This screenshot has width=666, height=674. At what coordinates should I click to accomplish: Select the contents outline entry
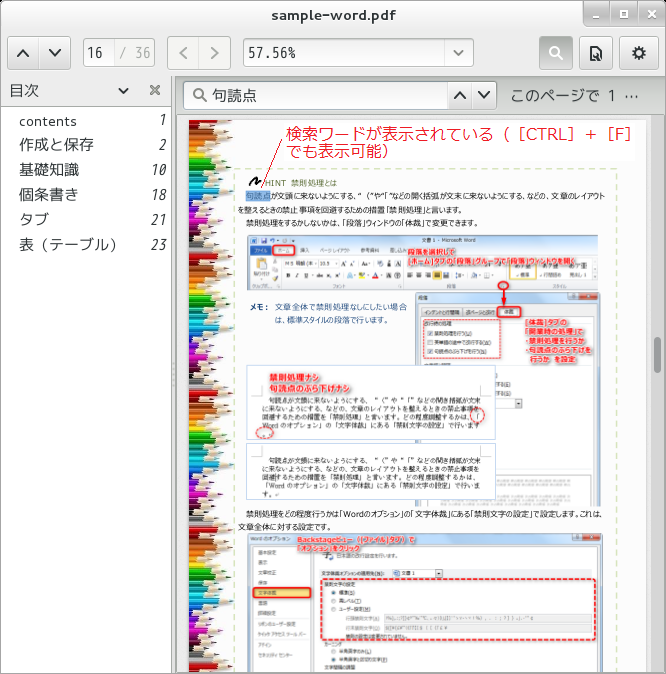click(48, 121)
